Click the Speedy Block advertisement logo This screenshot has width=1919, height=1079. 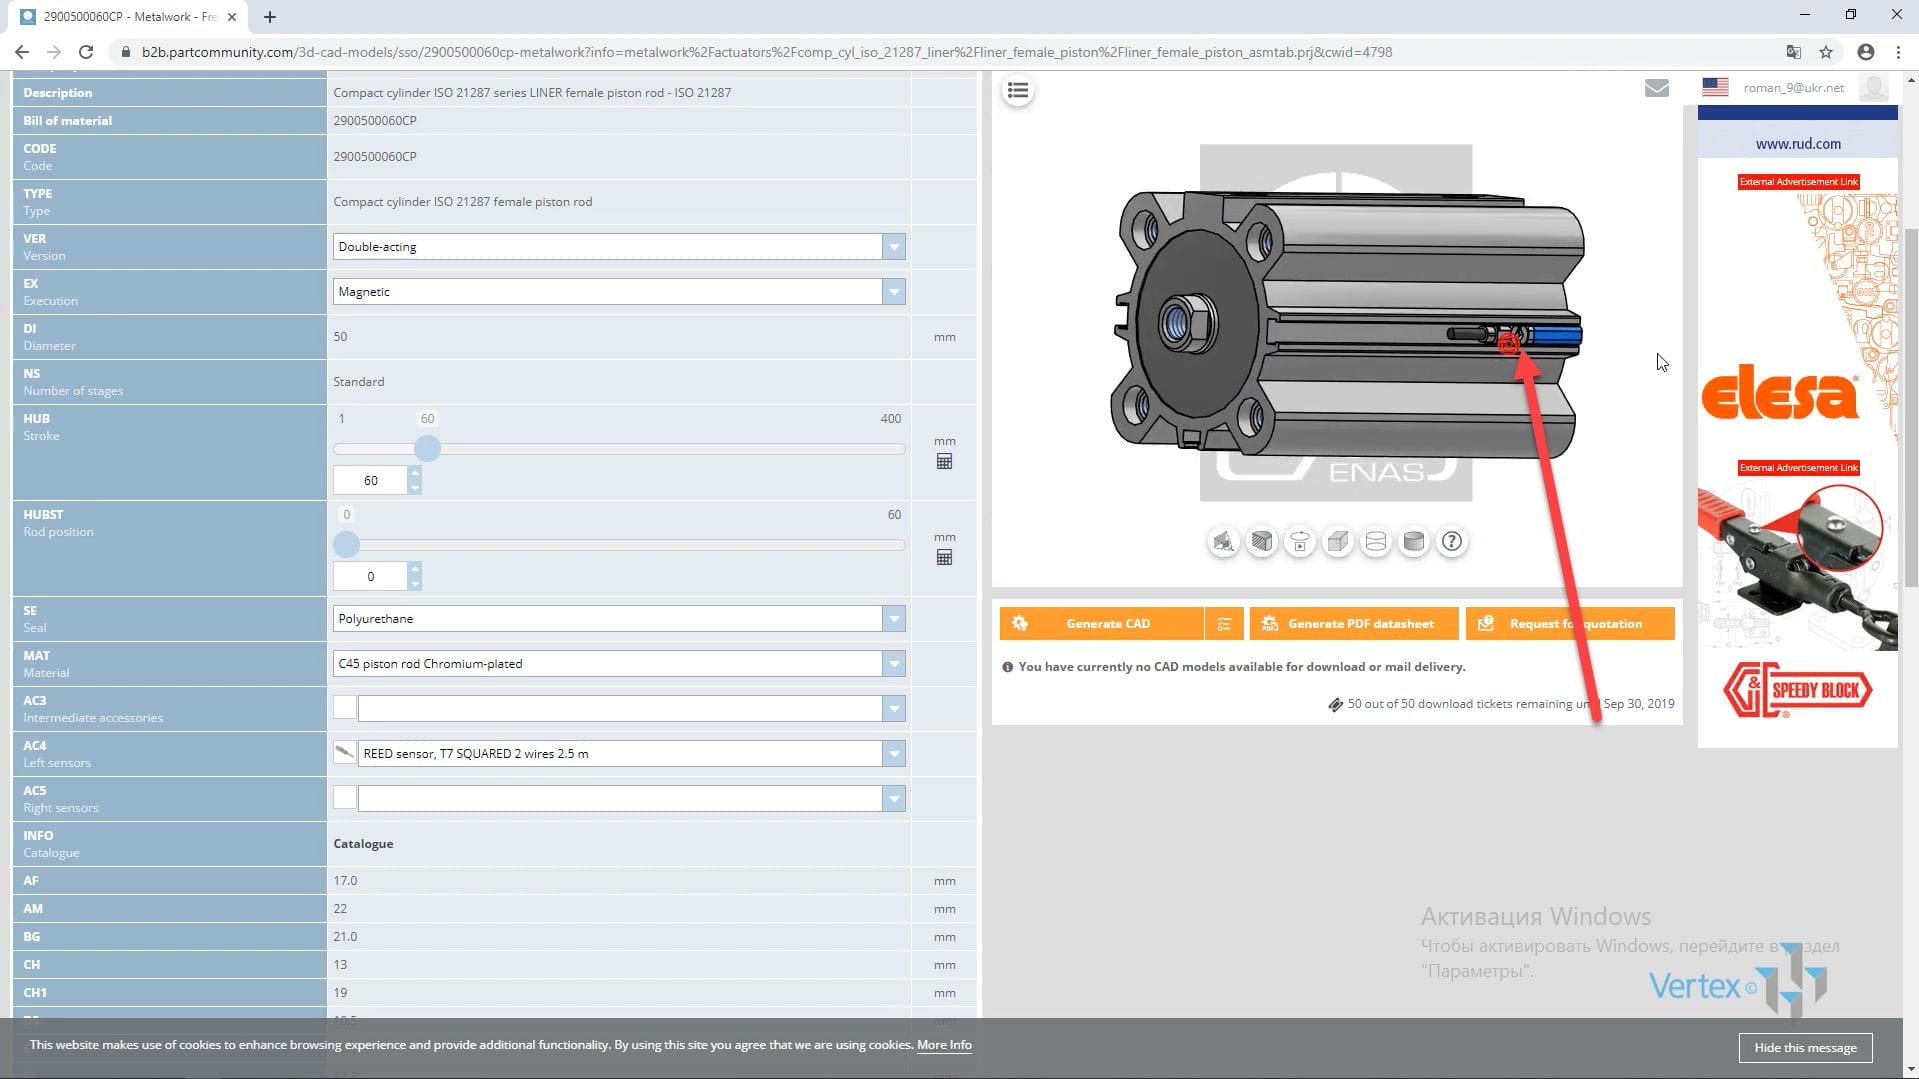coord(1796,690)
